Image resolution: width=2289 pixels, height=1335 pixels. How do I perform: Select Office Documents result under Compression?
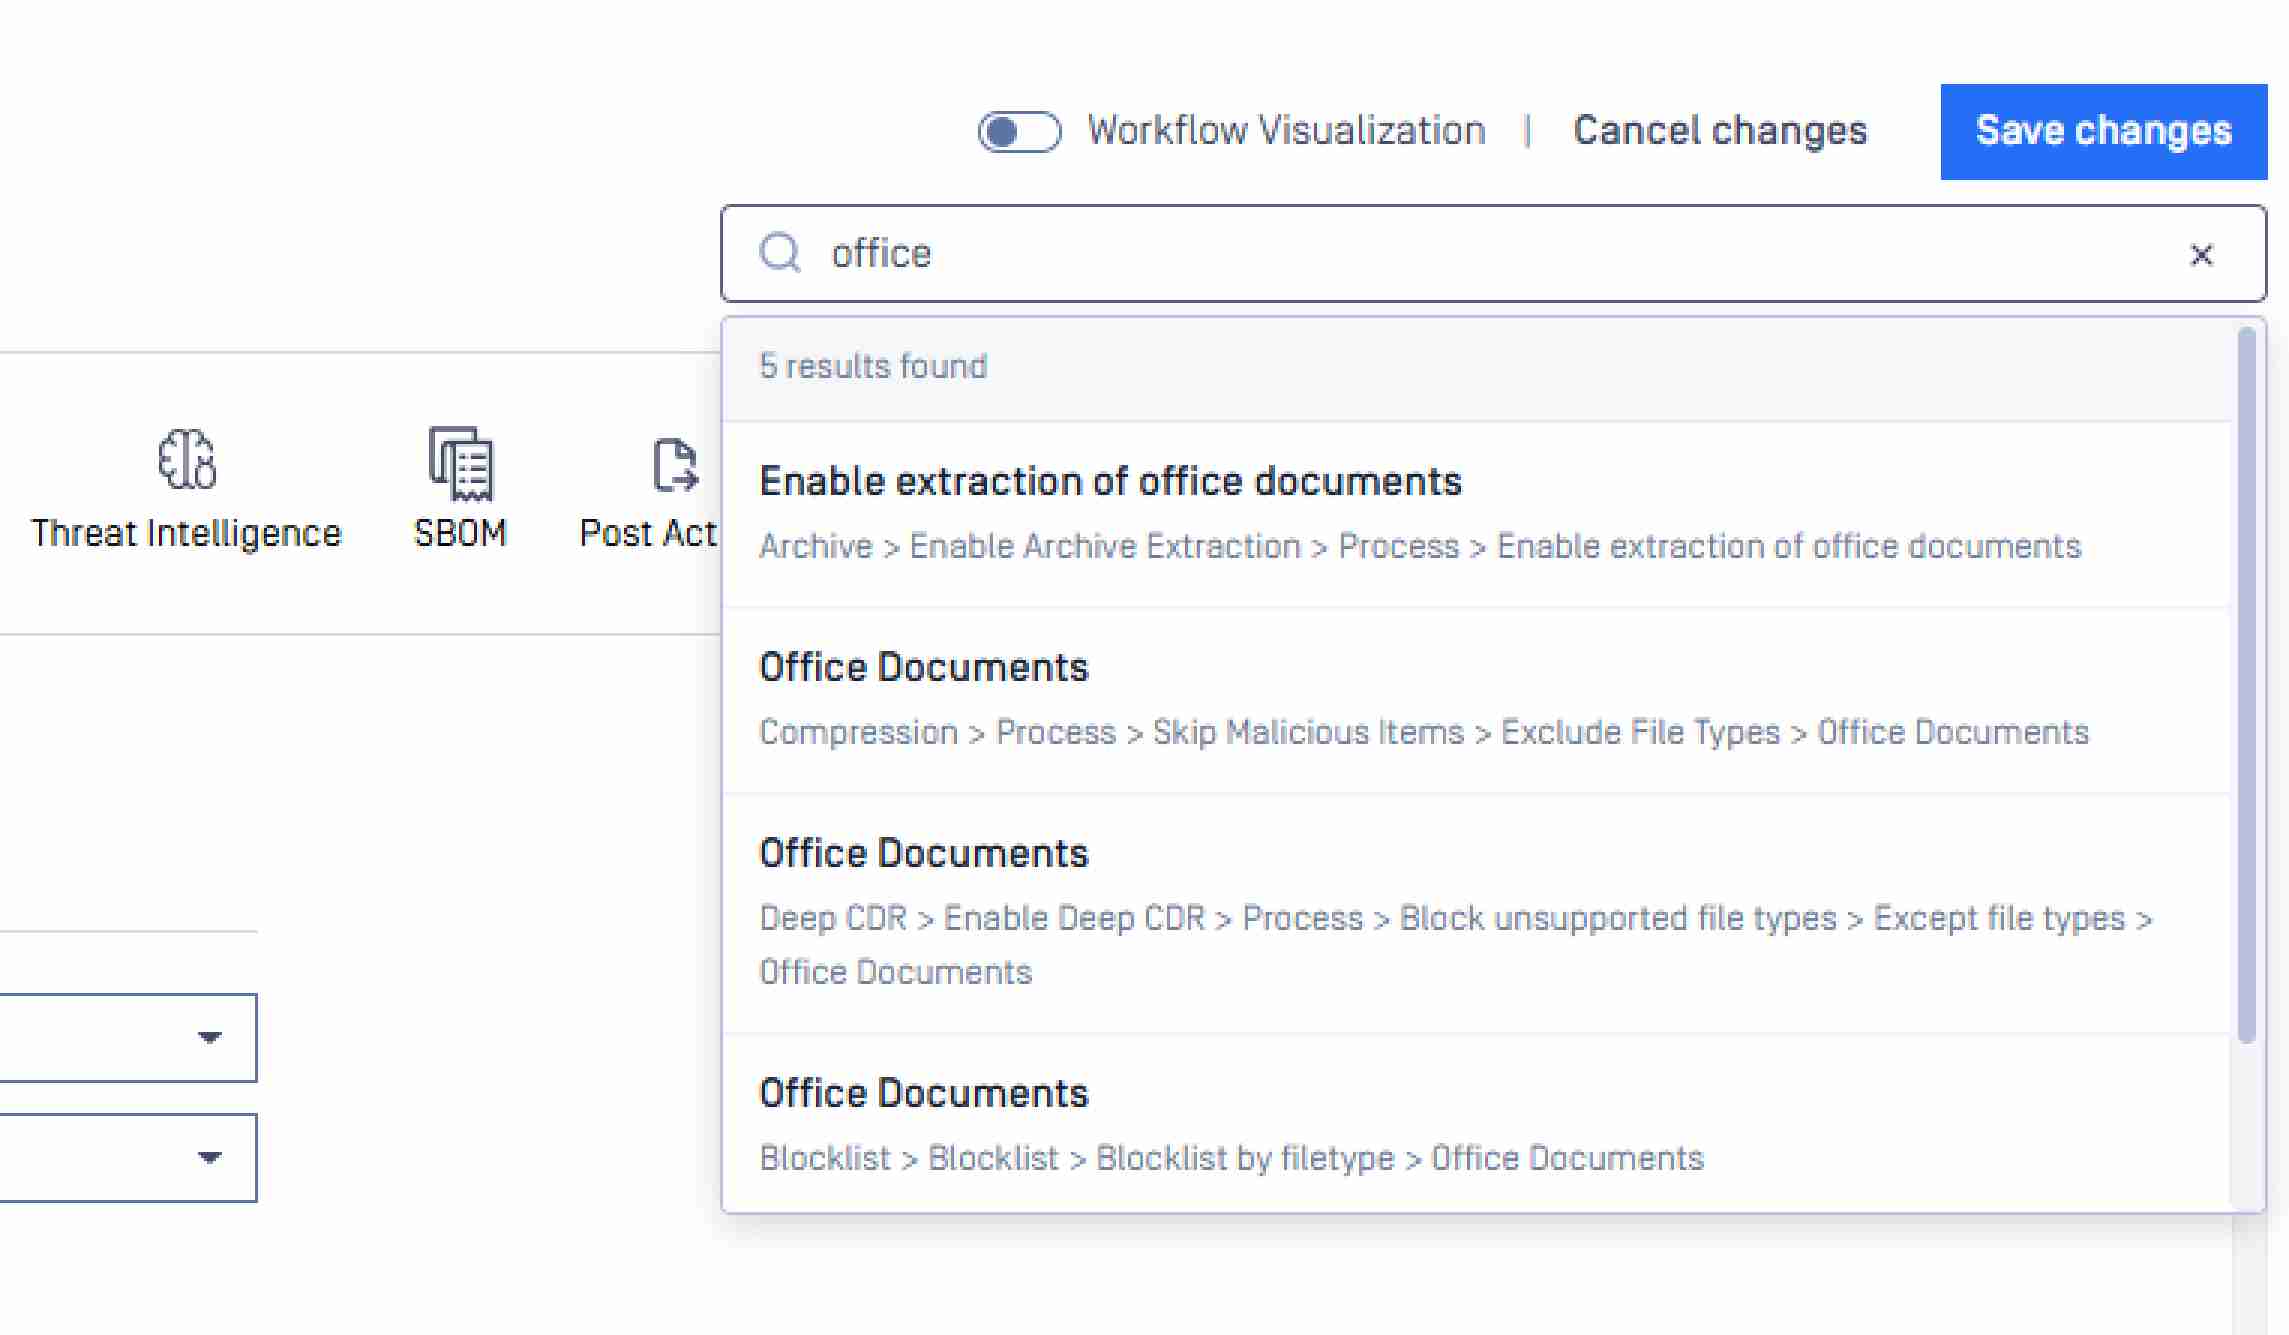click(x=923, y=668)
